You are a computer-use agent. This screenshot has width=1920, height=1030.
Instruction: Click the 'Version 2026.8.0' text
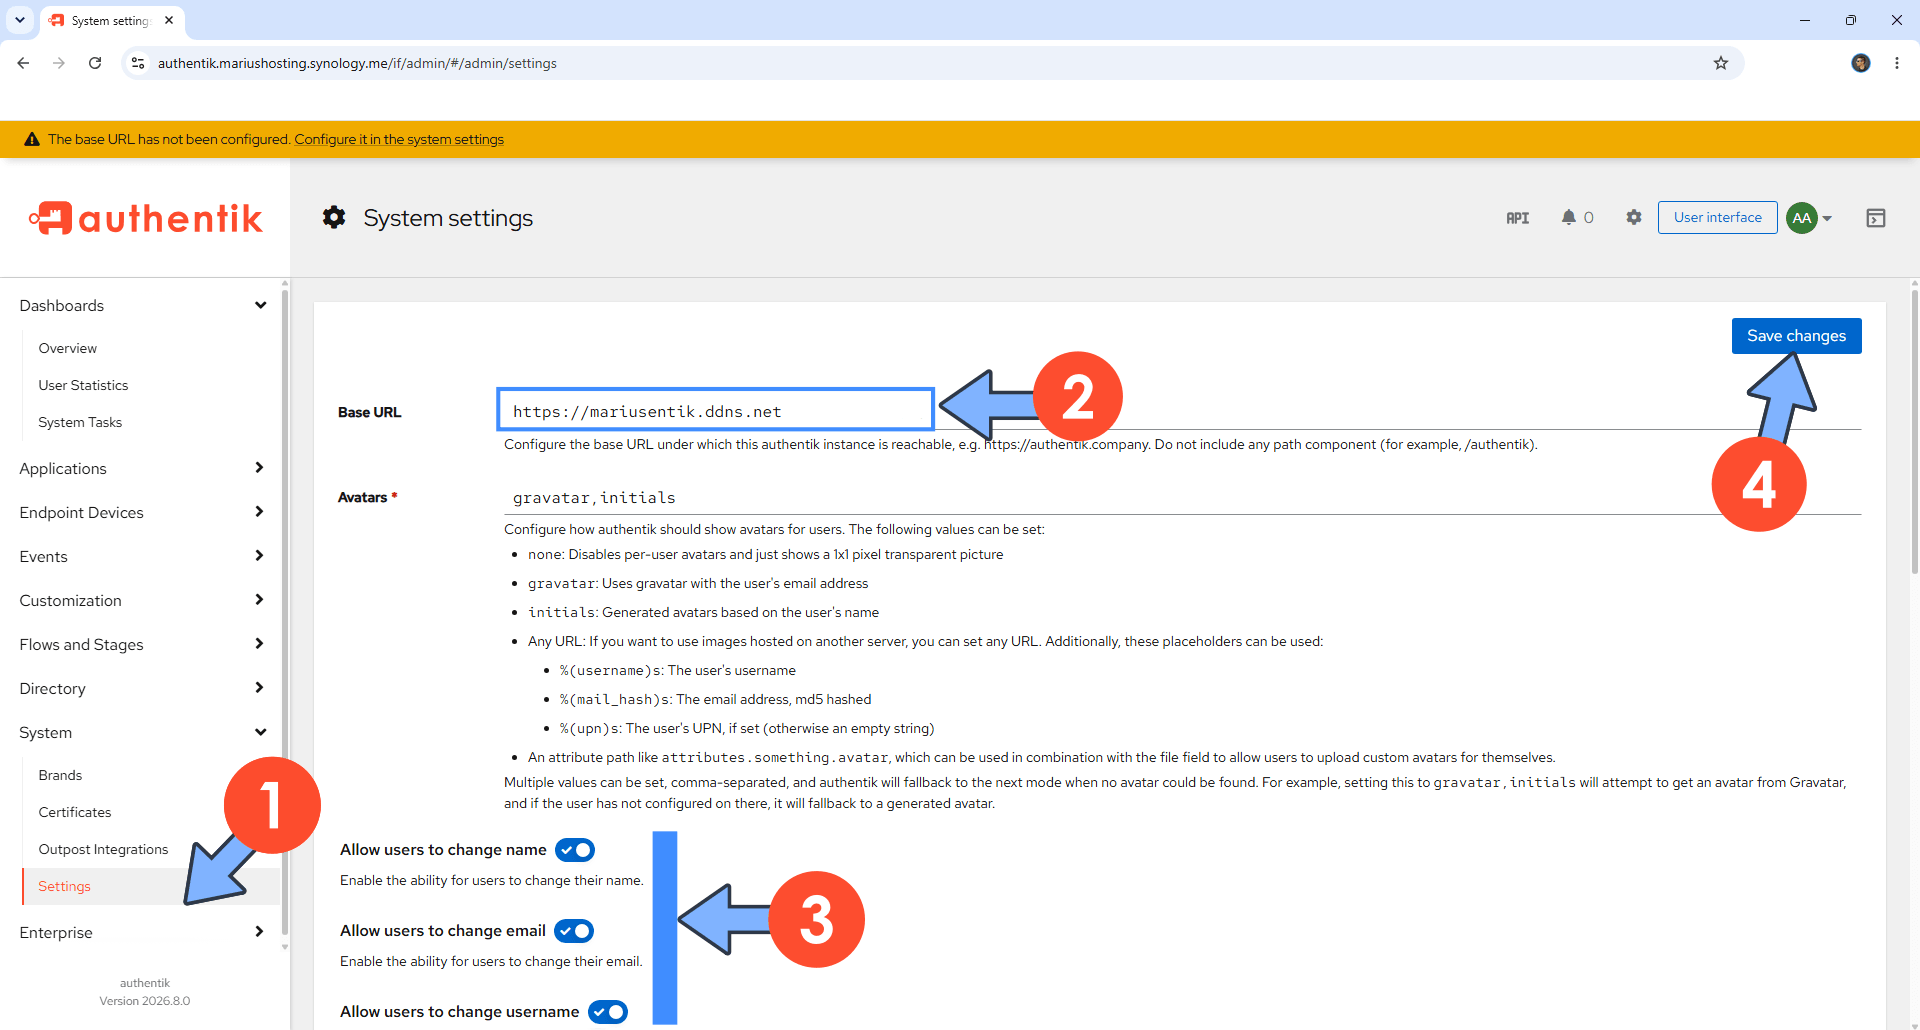(145, 1001)
